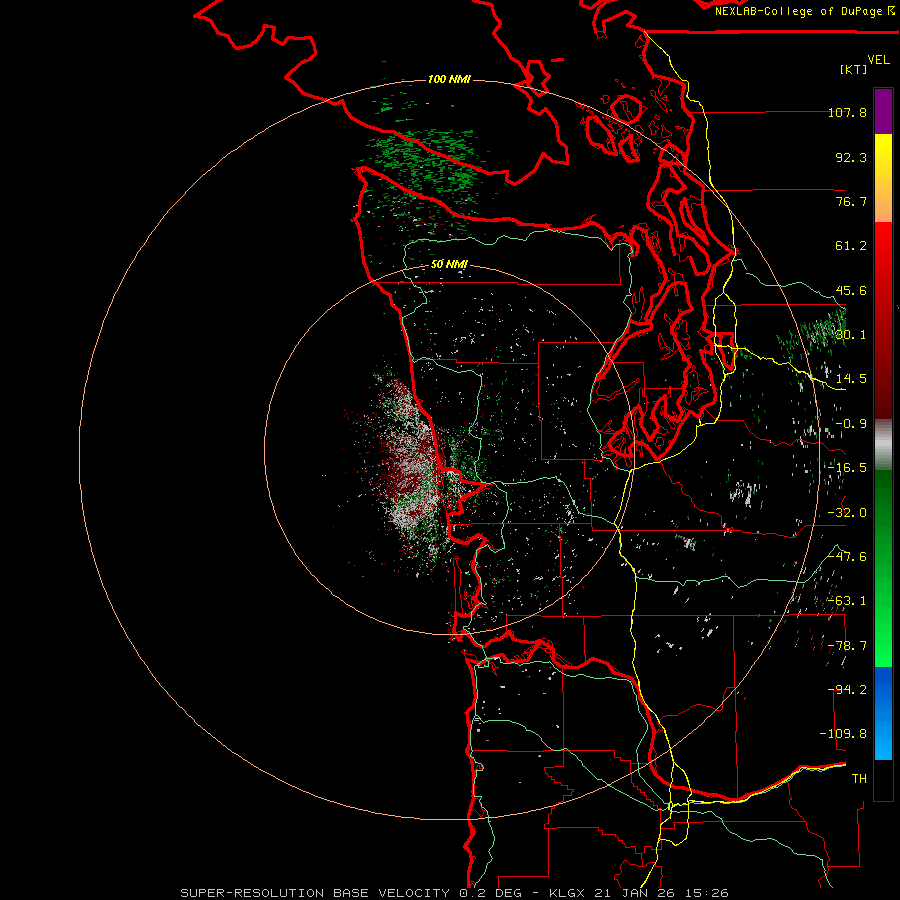900x900 pixels.
Task: Click the 50 NMI range ring label
Action: (449, 264)
